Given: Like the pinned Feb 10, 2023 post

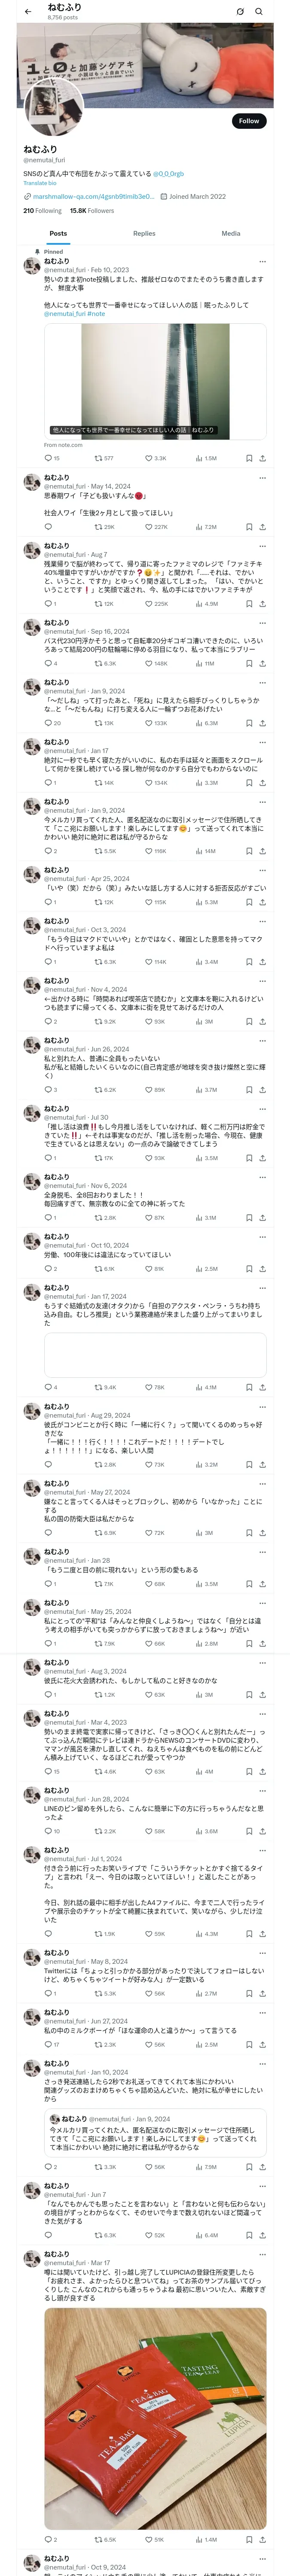Looking at the screenshot, I should [155, 458].
